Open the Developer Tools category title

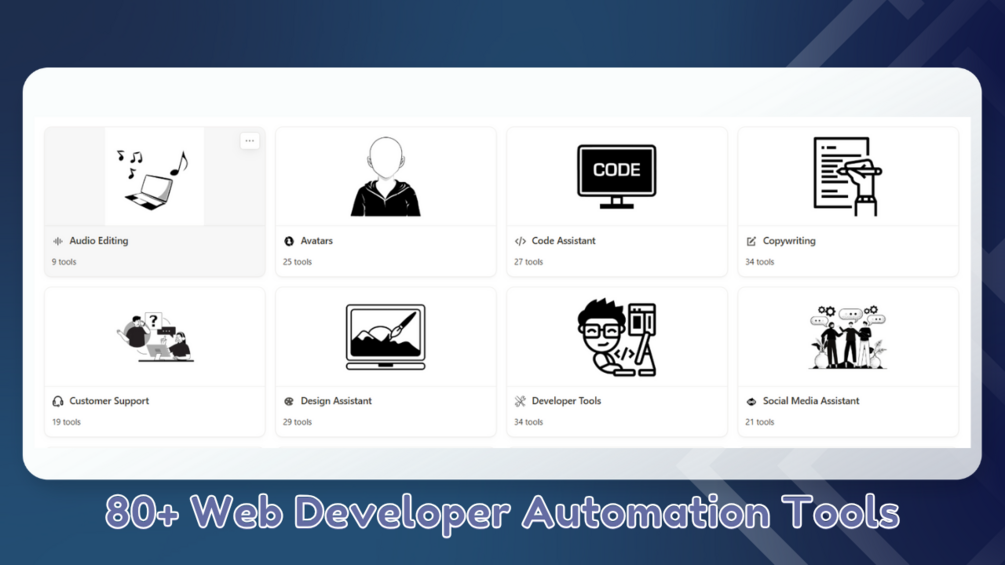coord(566,401)
